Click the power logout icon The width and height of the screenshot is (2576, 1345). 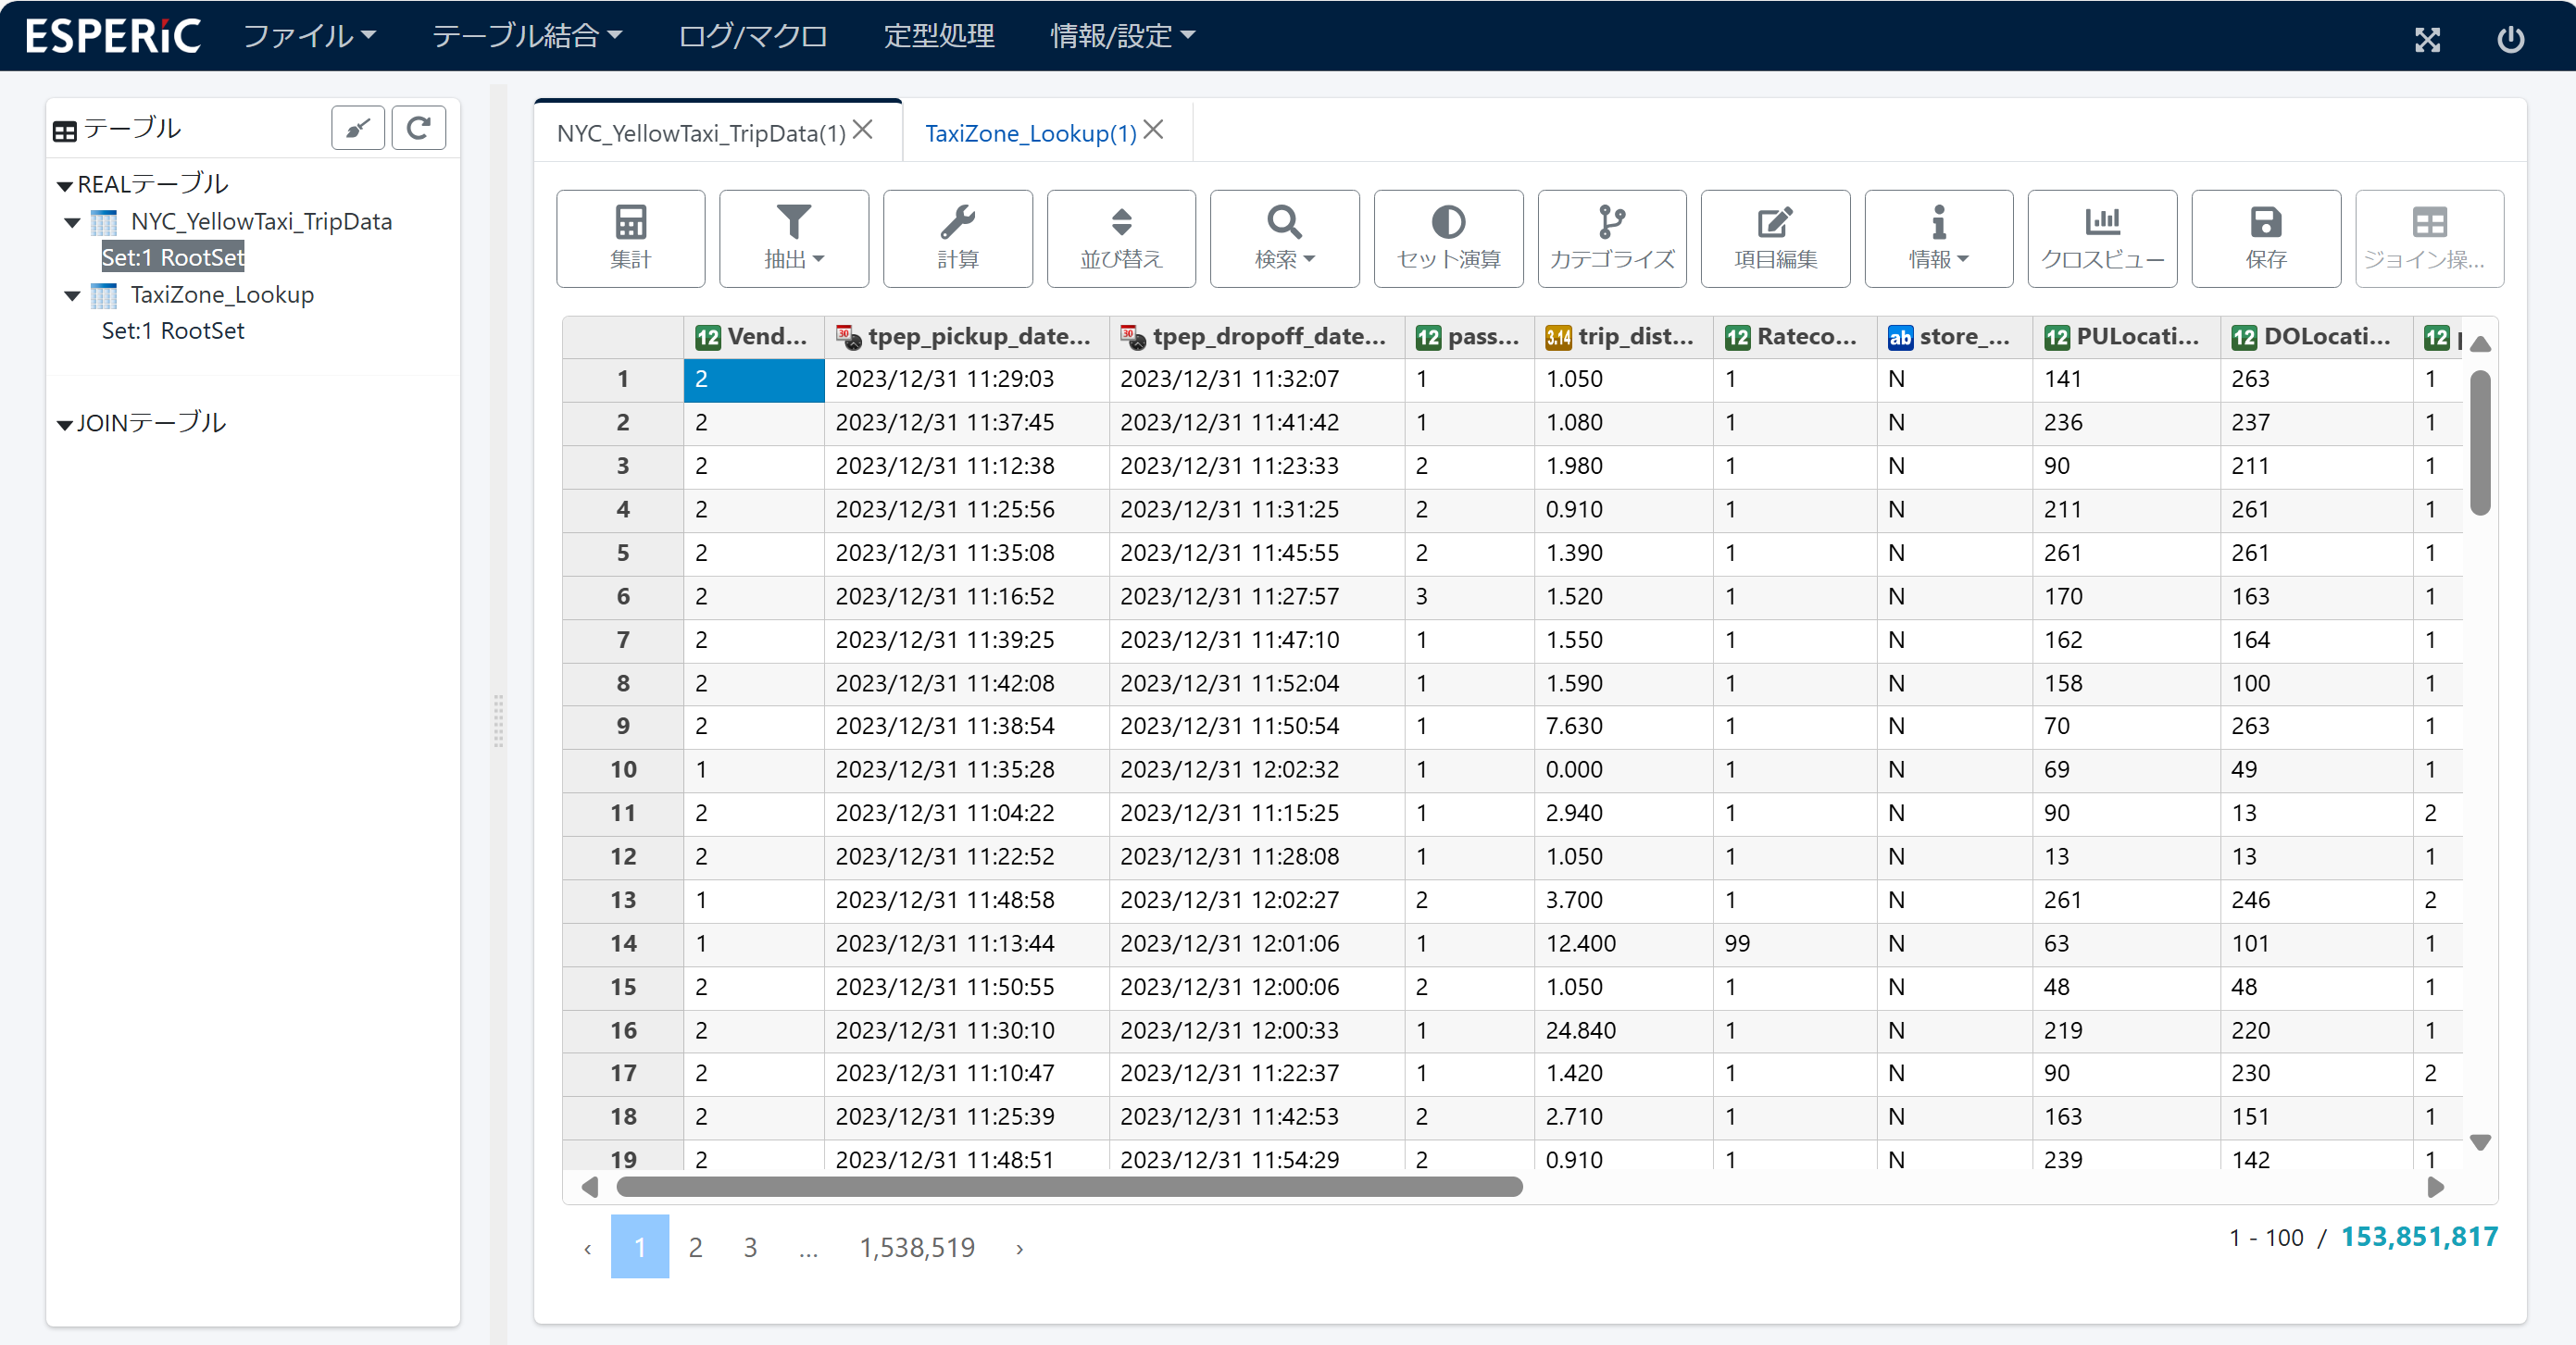pyautogui.click(x=2510, y=39)
